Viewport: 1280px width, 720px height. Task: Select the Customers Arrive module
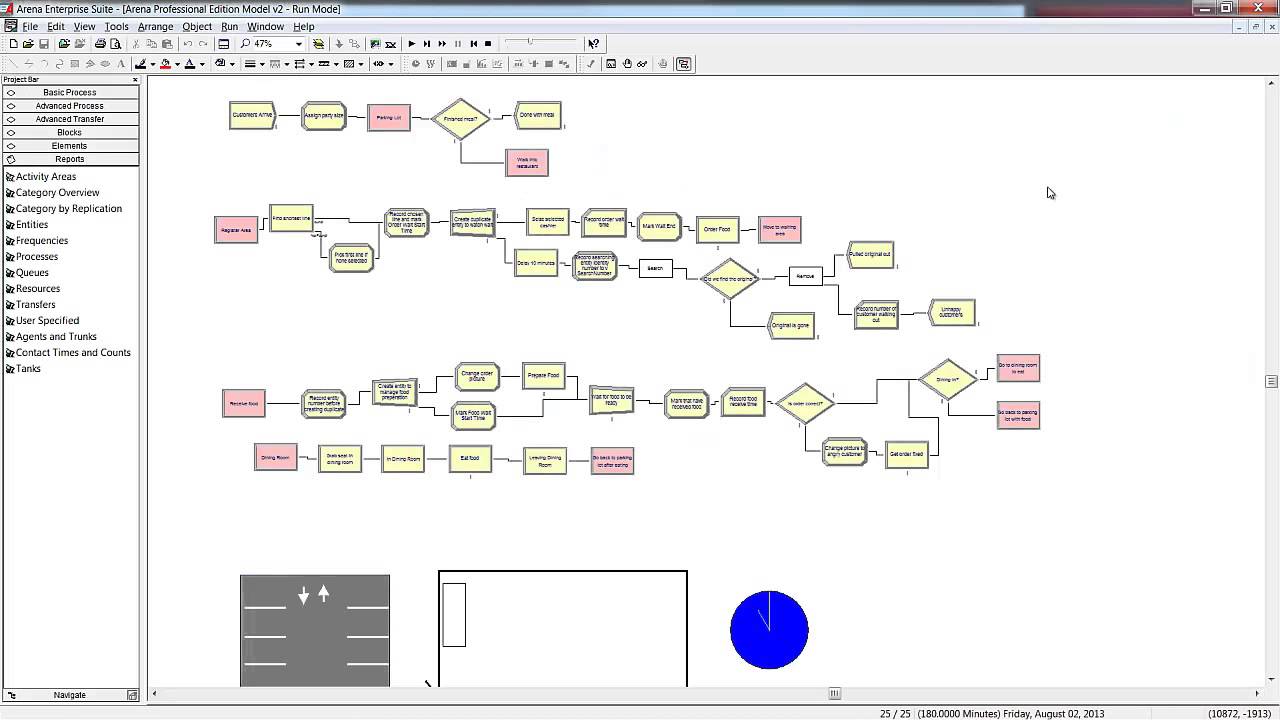pyautogui.click(x=252, y=115)
